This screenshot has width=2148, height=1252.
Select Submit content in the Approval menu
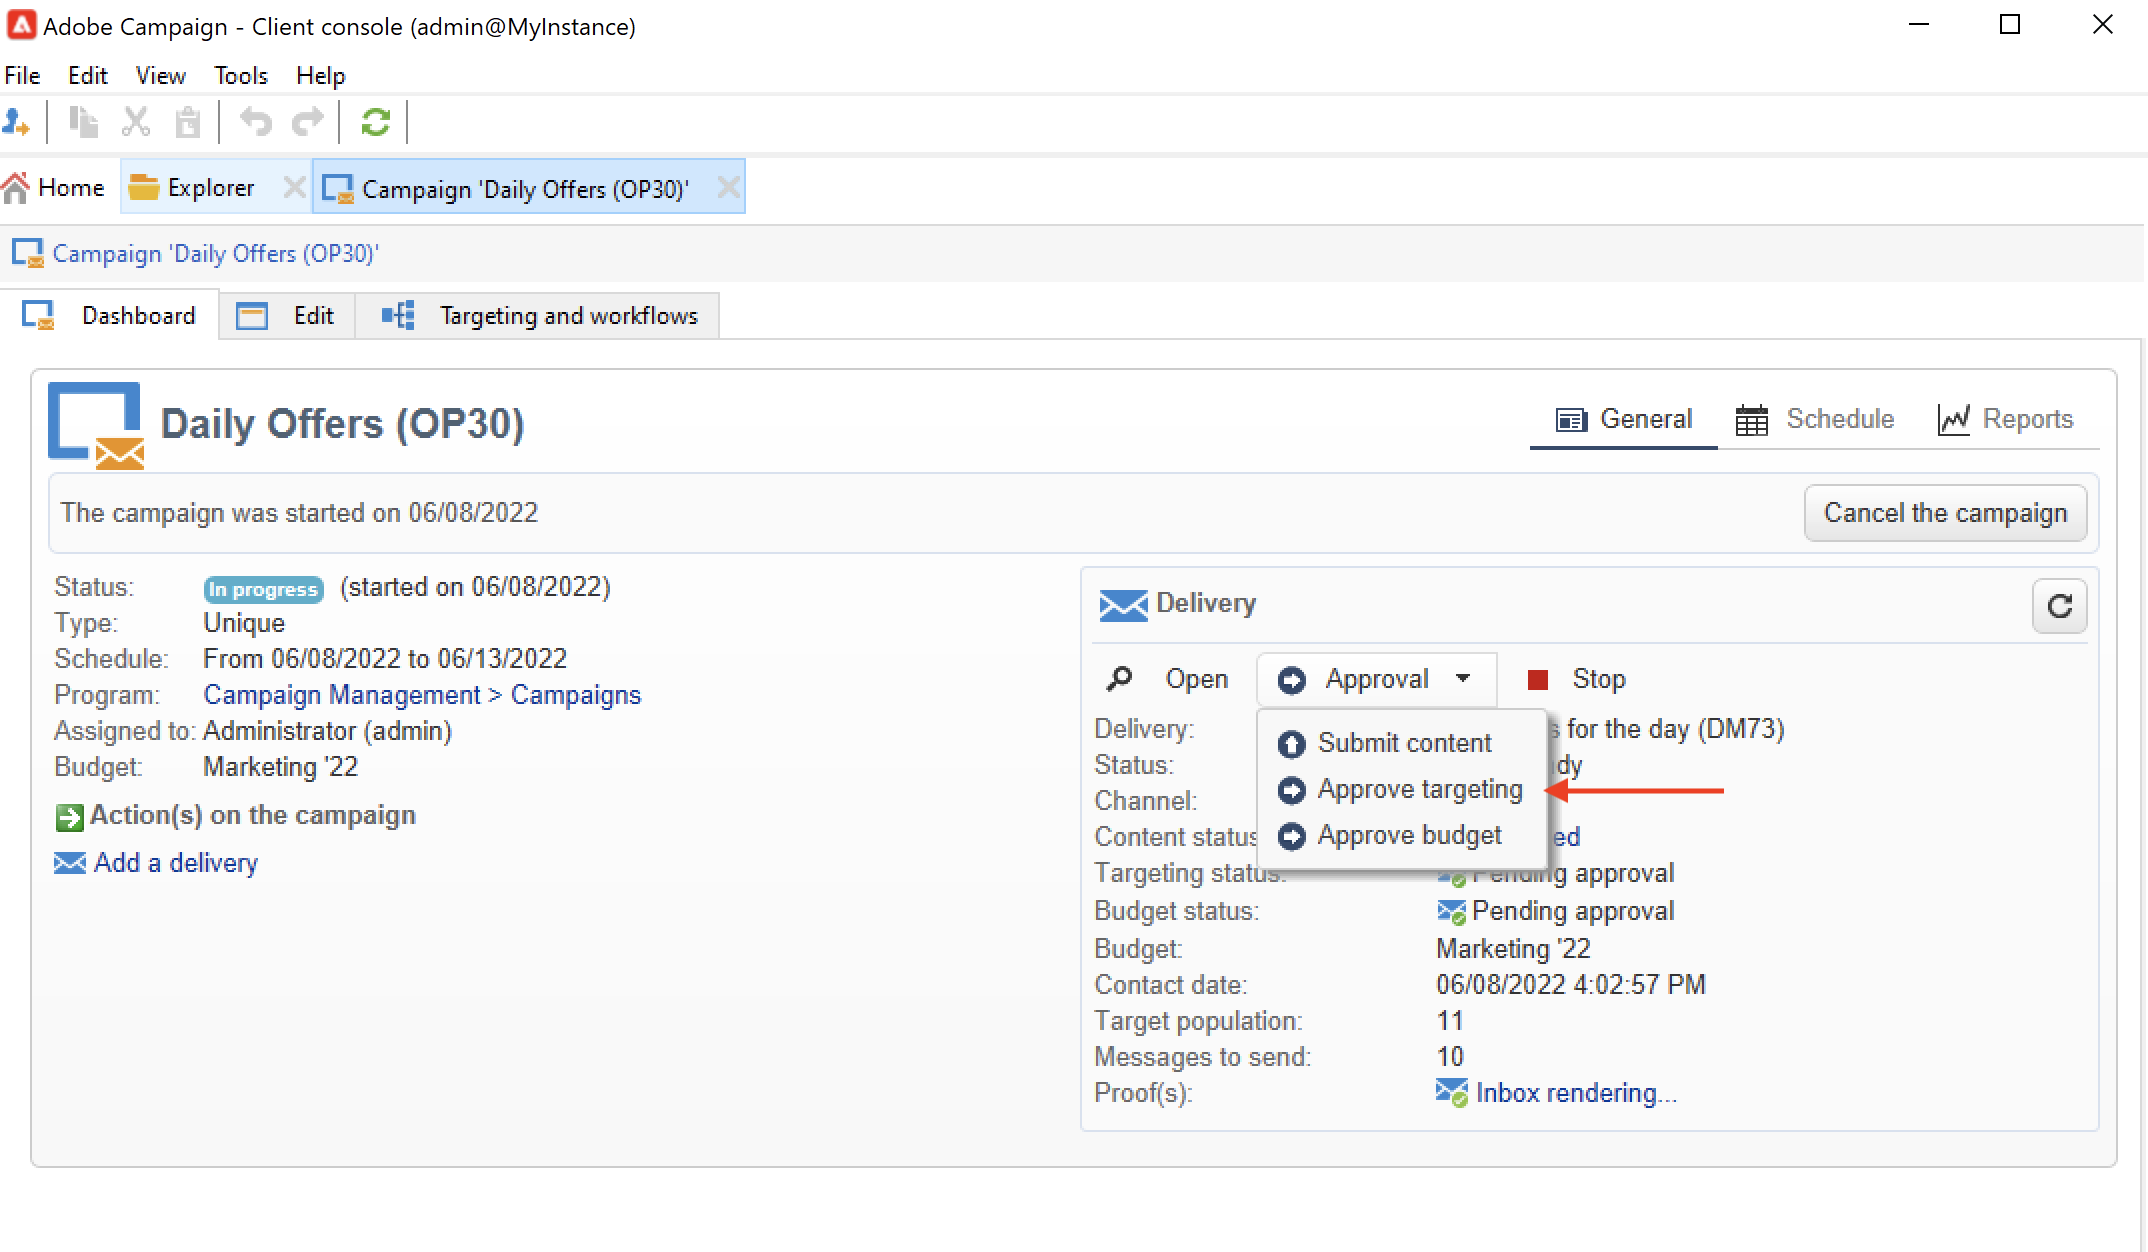1403,743
